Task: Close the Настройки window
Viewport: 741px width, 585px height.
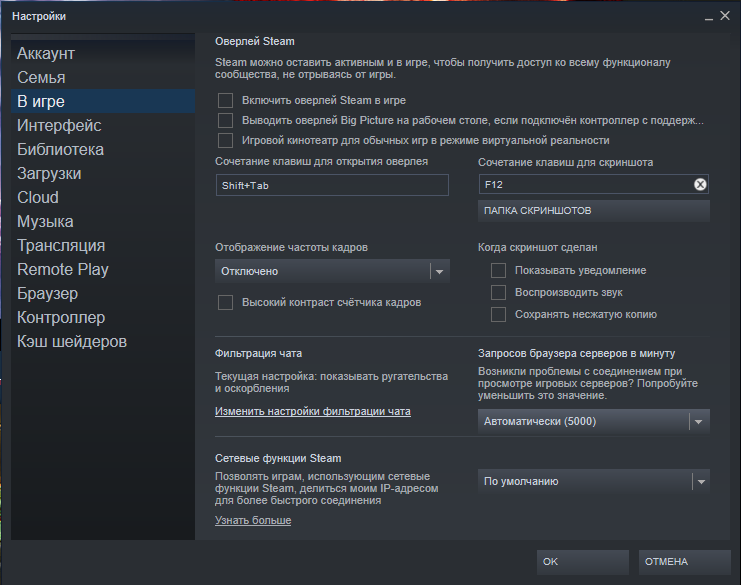Action: [x=725, y=16]
